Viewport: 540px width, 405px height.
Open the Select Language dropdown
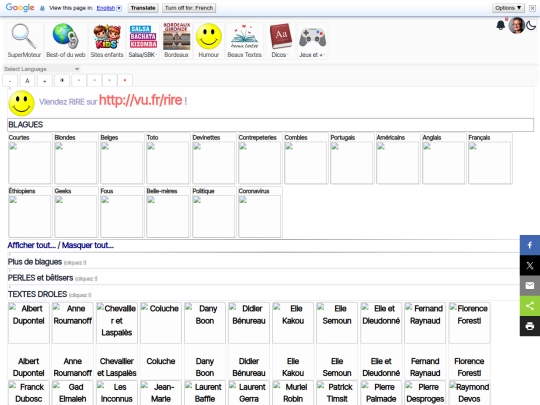point(42,69)
